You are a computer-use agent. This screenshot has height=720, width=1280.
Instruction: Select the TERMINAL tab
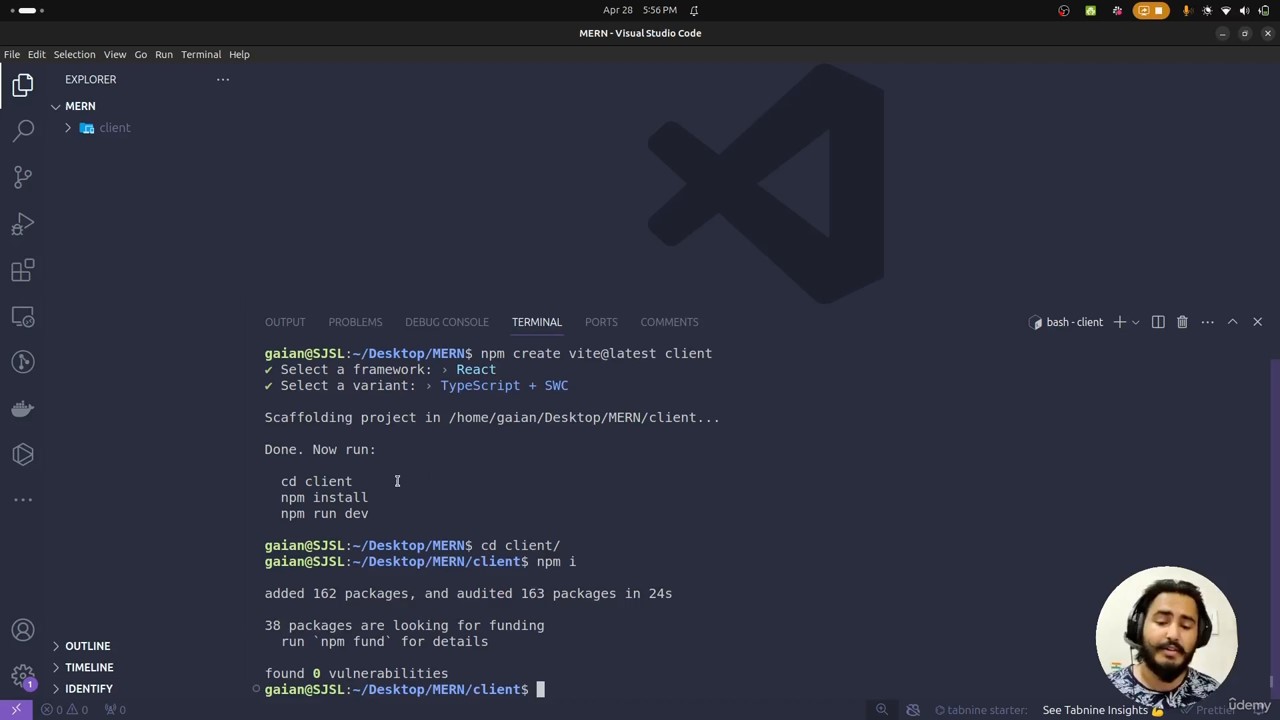pos(537,322)
